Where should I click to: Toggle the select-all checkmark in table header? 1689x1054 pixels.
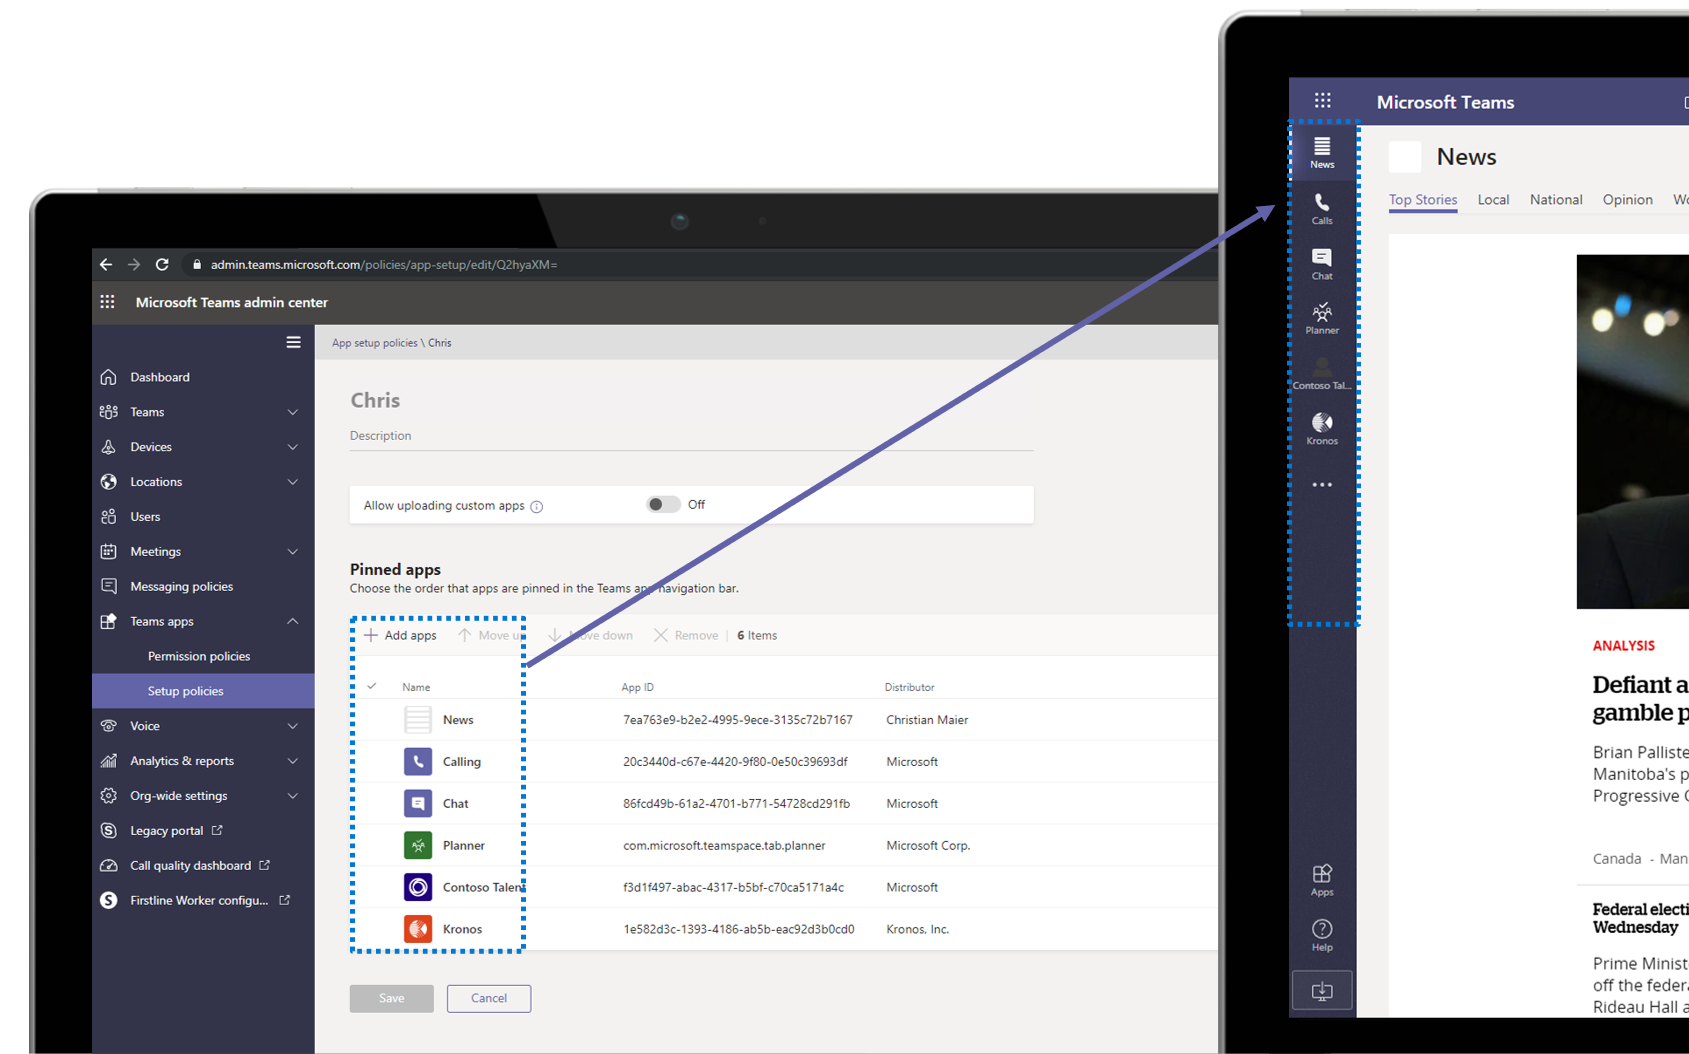tap(372, 686)
